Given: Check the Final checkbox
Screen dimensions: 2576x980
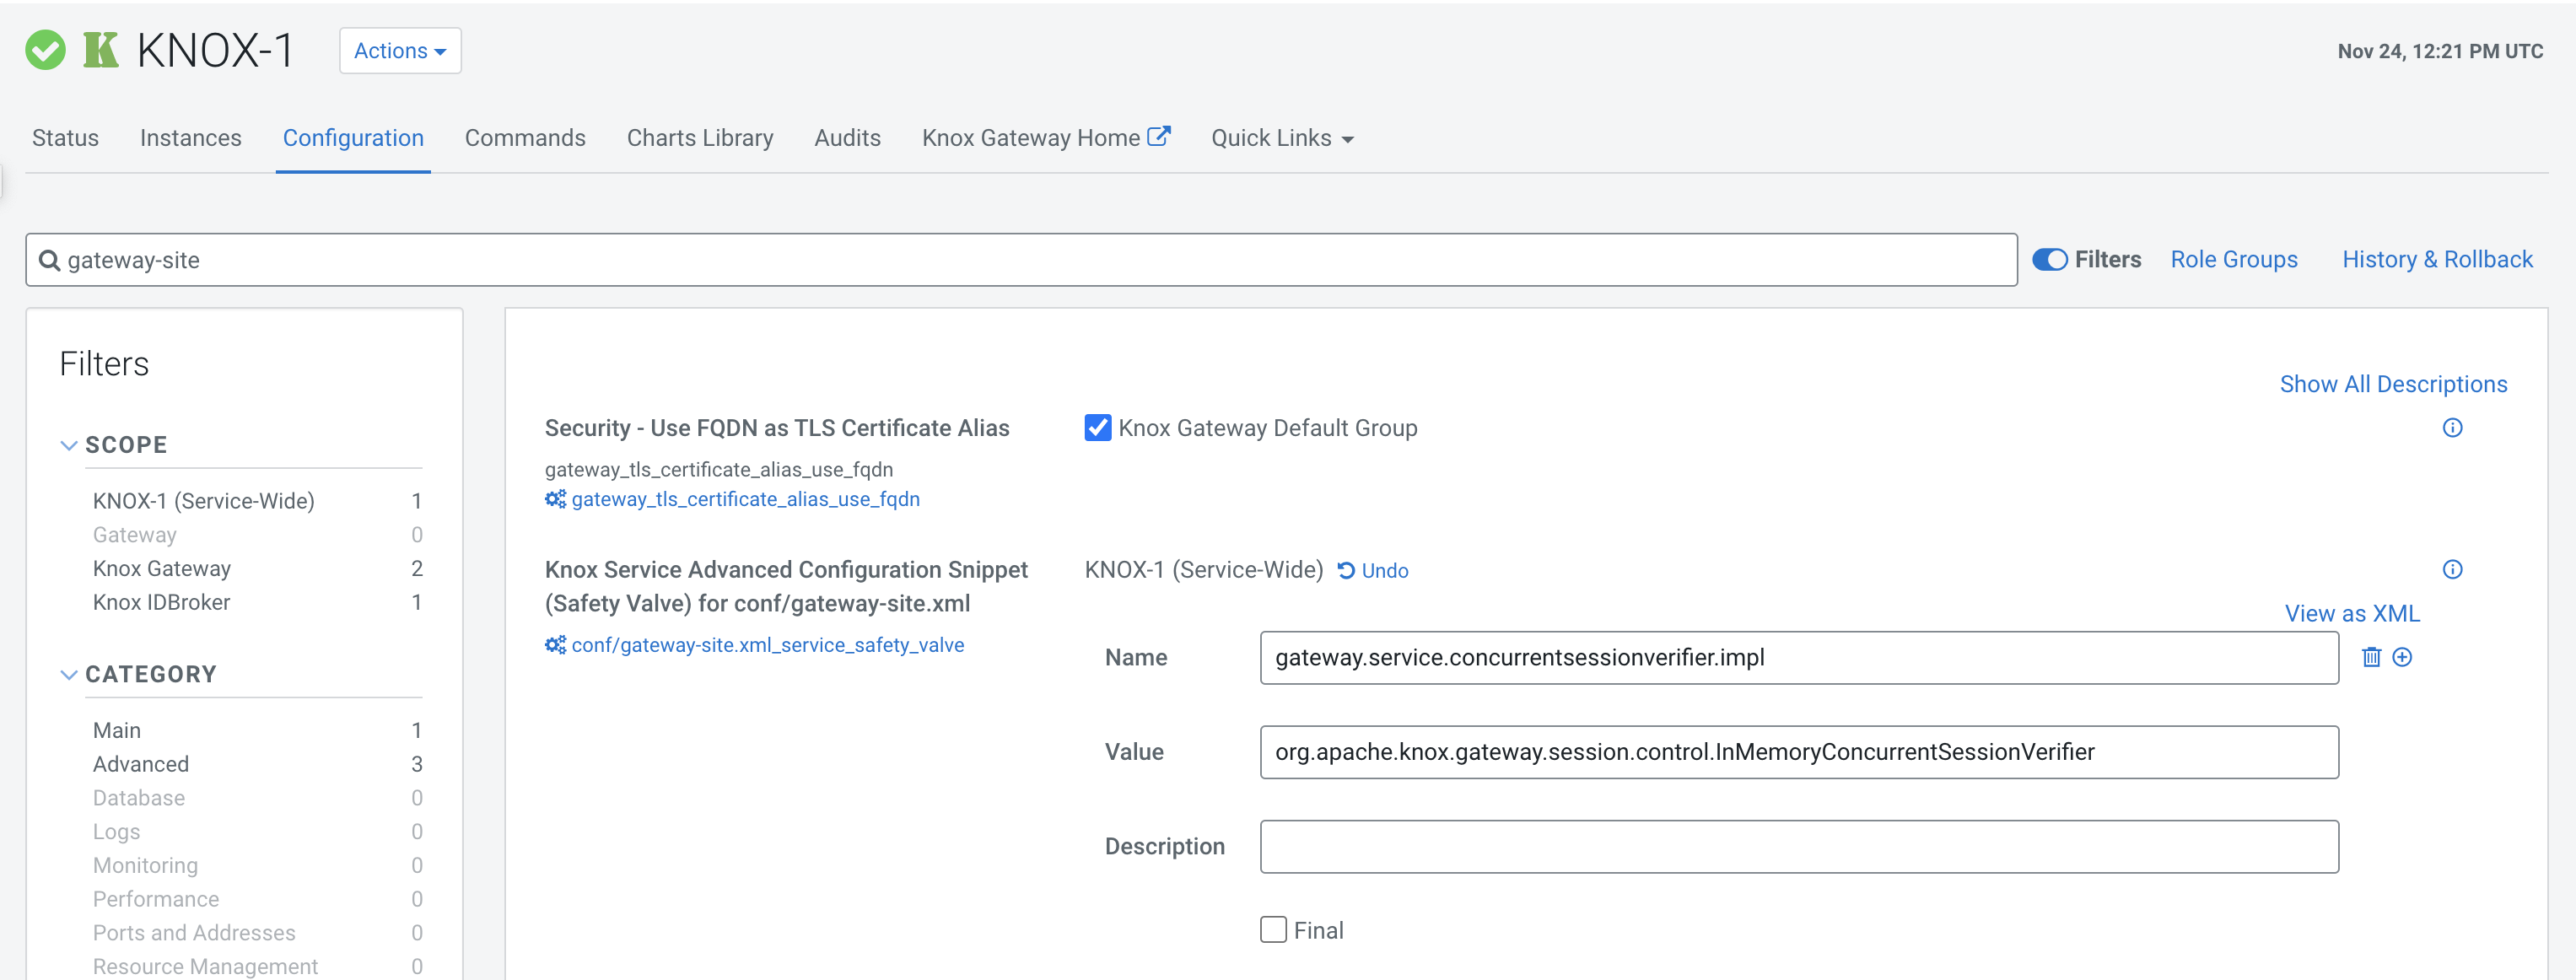Looking at the screenshot, I should 1273,930.
